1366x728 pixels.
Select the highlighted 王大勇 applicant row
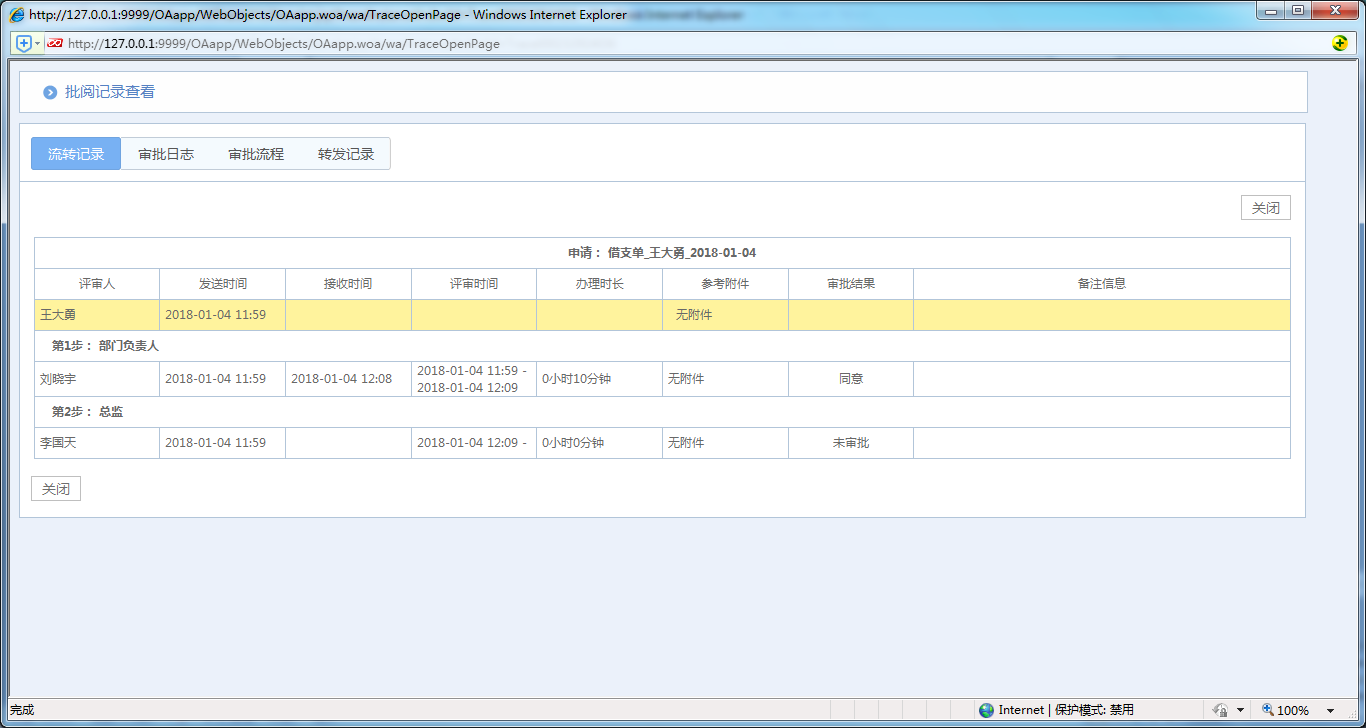97,315
